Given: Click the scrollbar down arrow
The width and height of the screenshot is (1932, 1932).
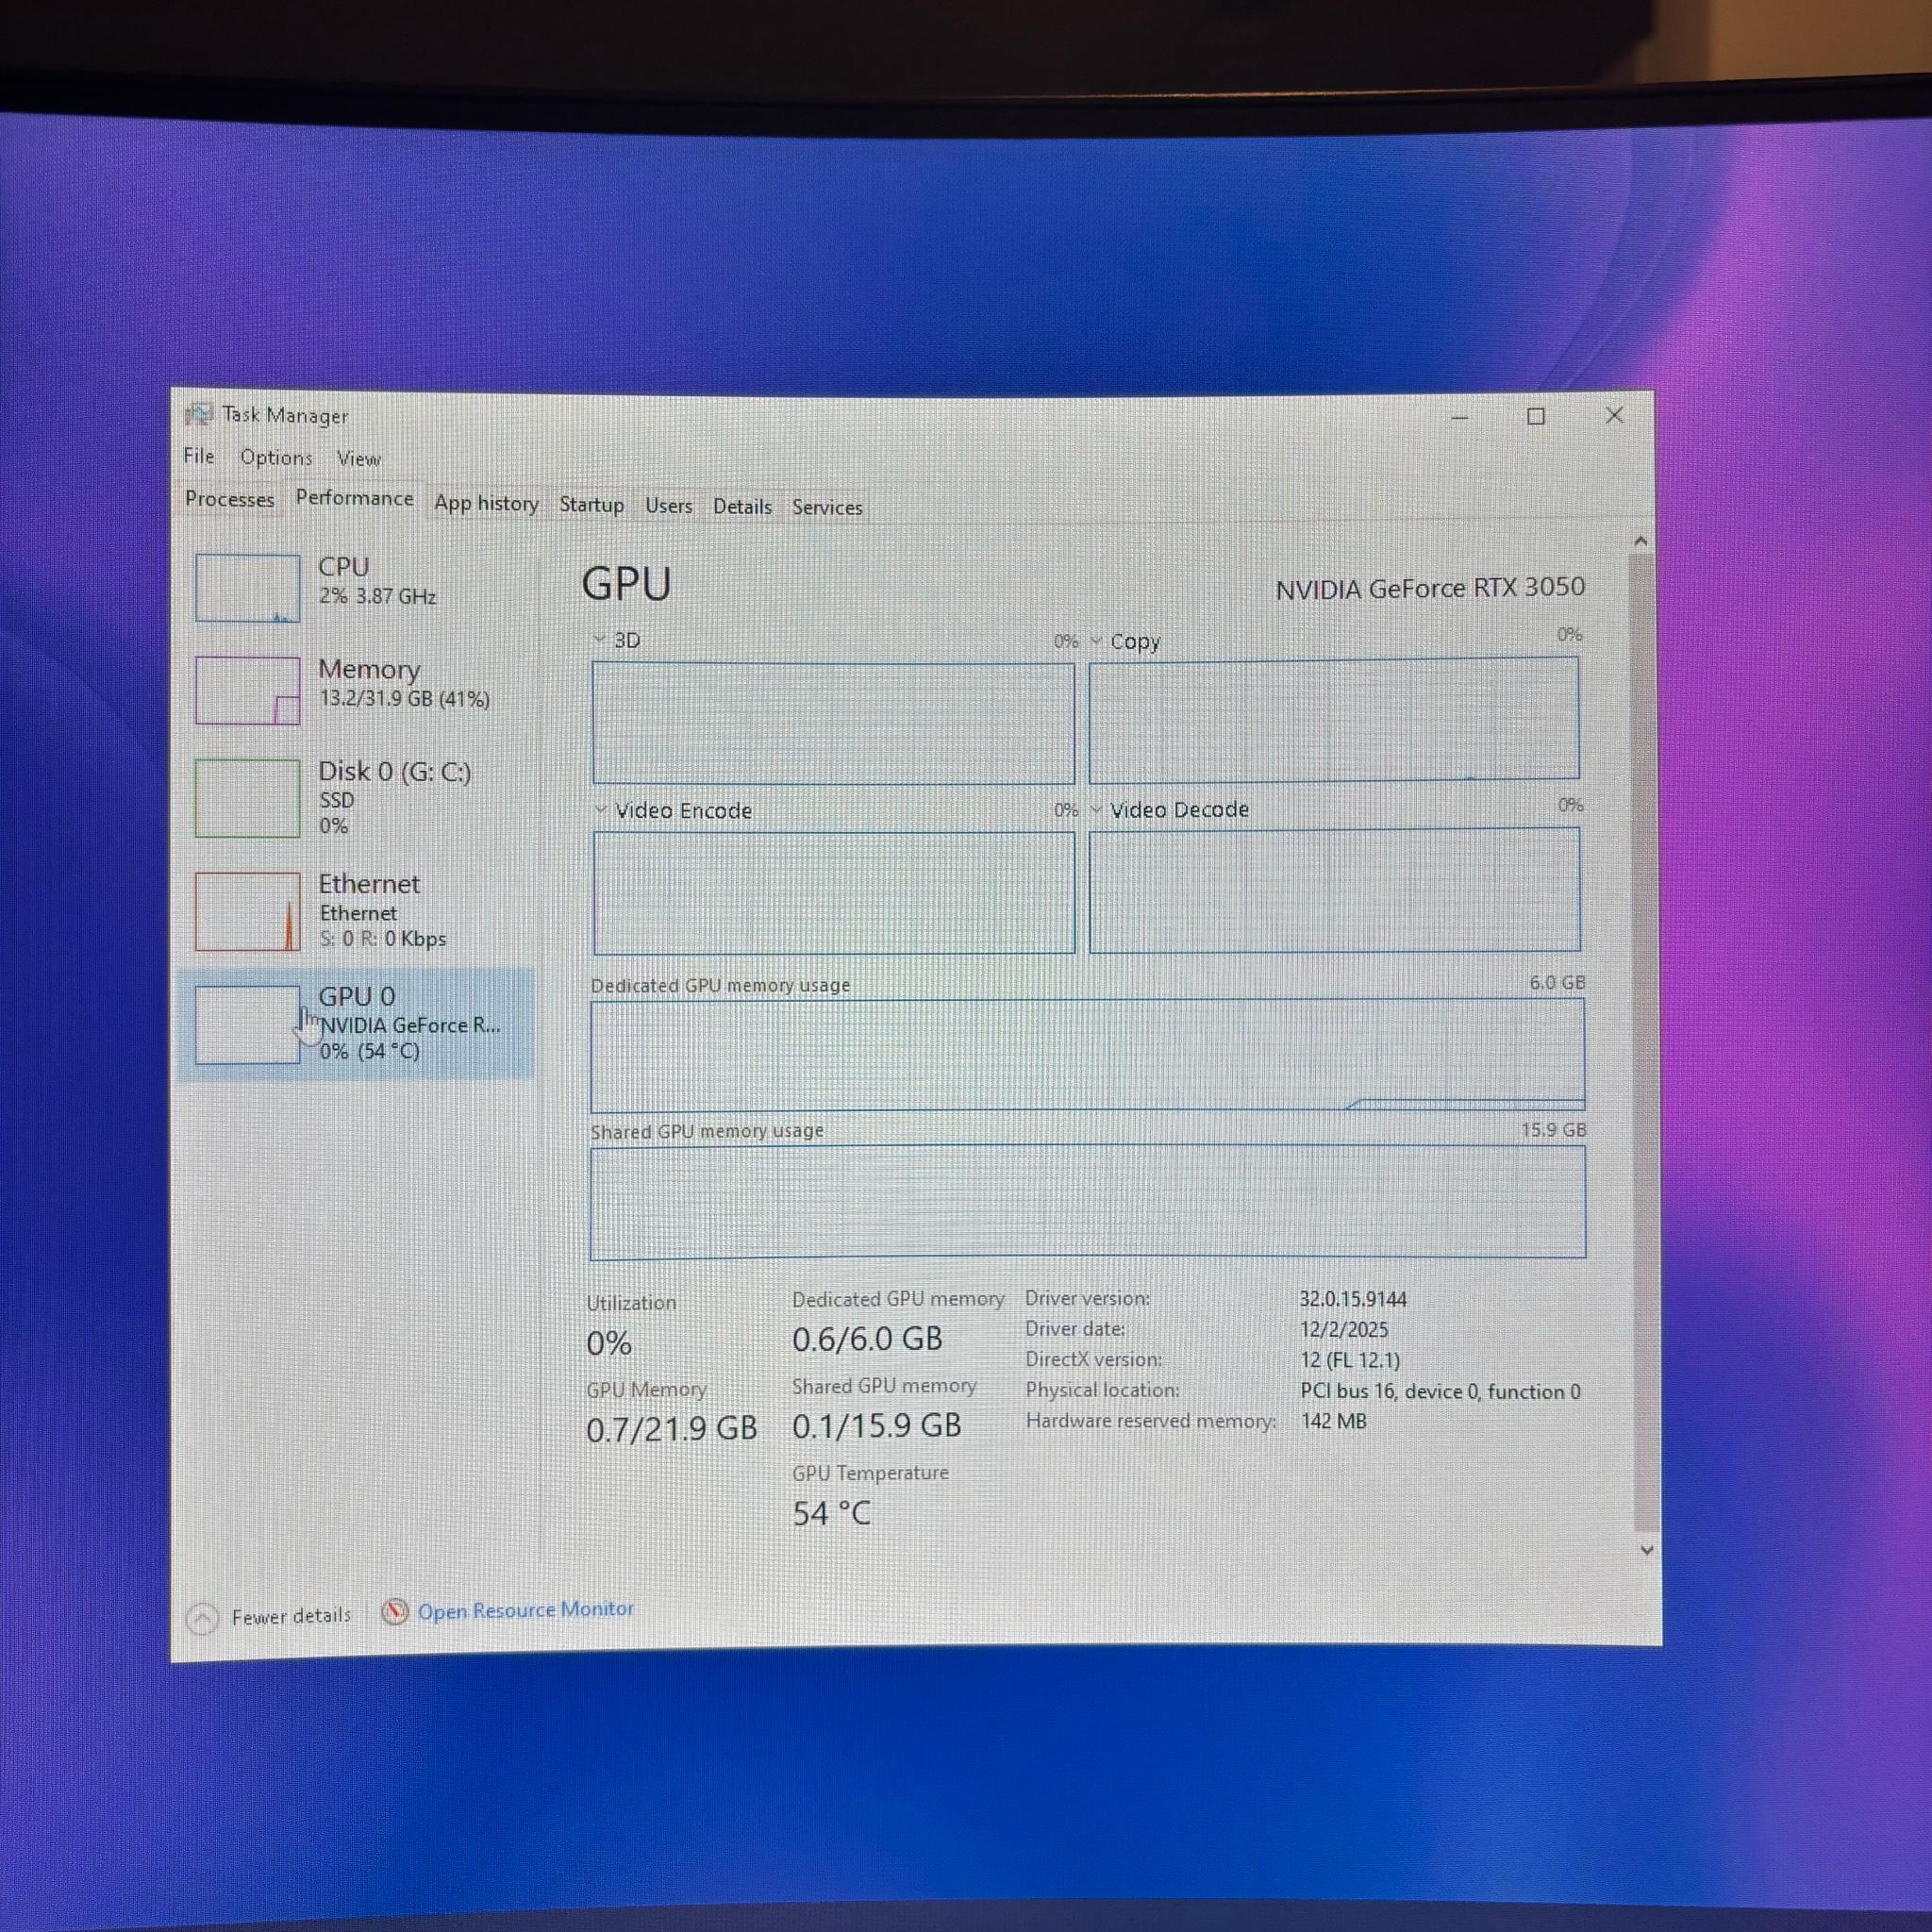Looking at the screenshot, I should 1647,1550.
